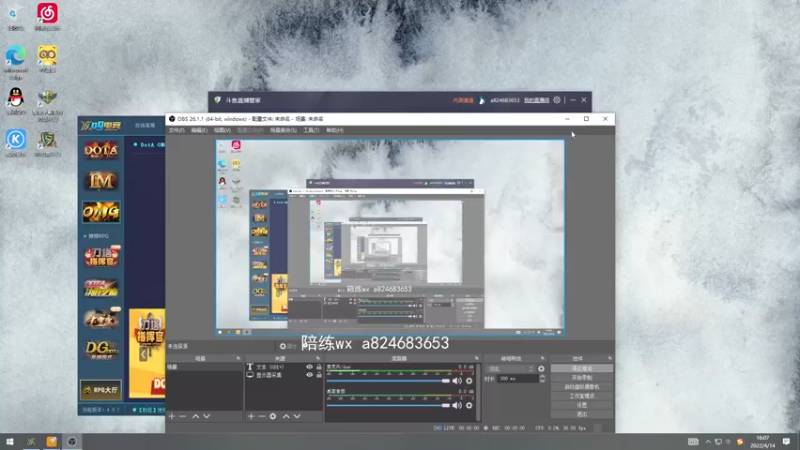Image resolution: width=800 pixels, height=450 pixels.
Task: Toggle the lock on the 显示器采集 source
Action: click(319, 375)
